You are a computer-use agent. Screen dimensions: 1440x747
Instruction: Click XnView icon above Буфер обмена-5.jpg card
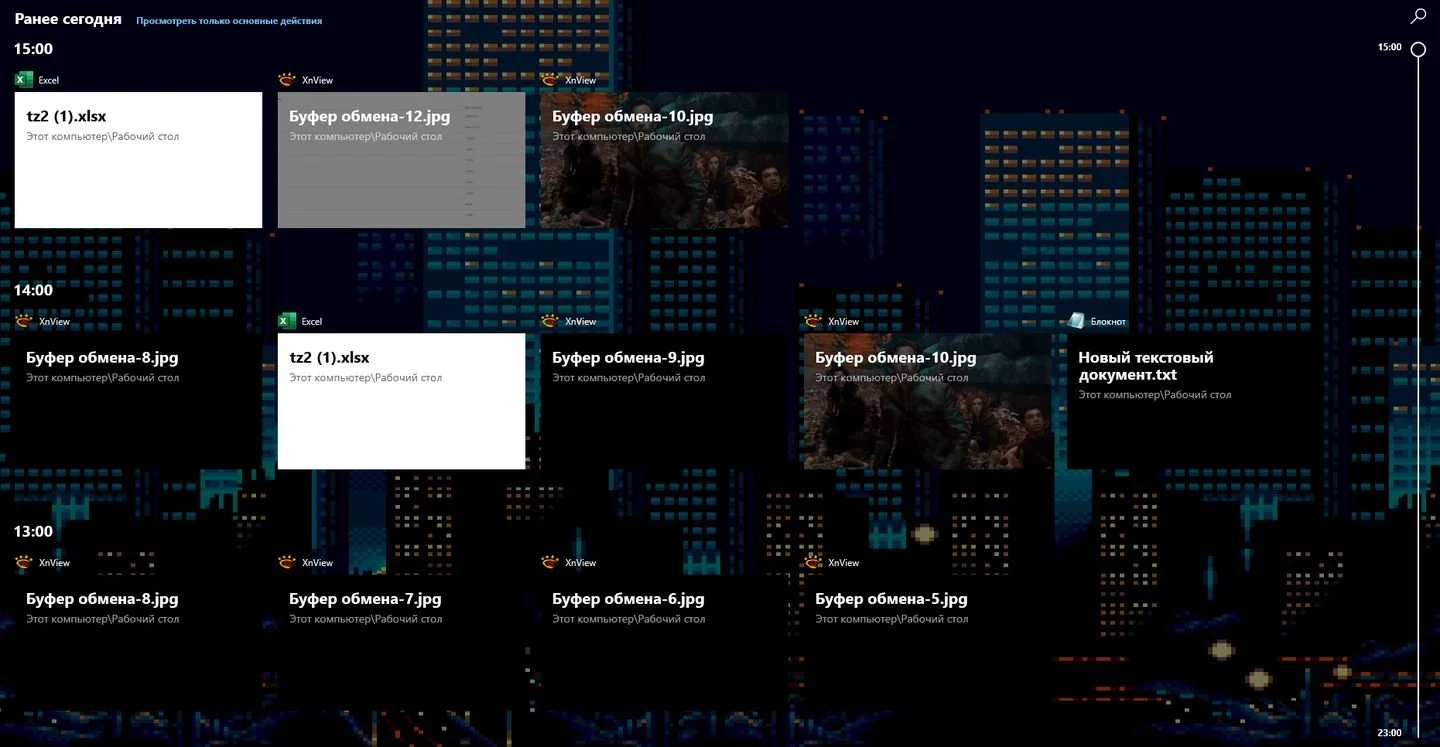coord(813,562)
